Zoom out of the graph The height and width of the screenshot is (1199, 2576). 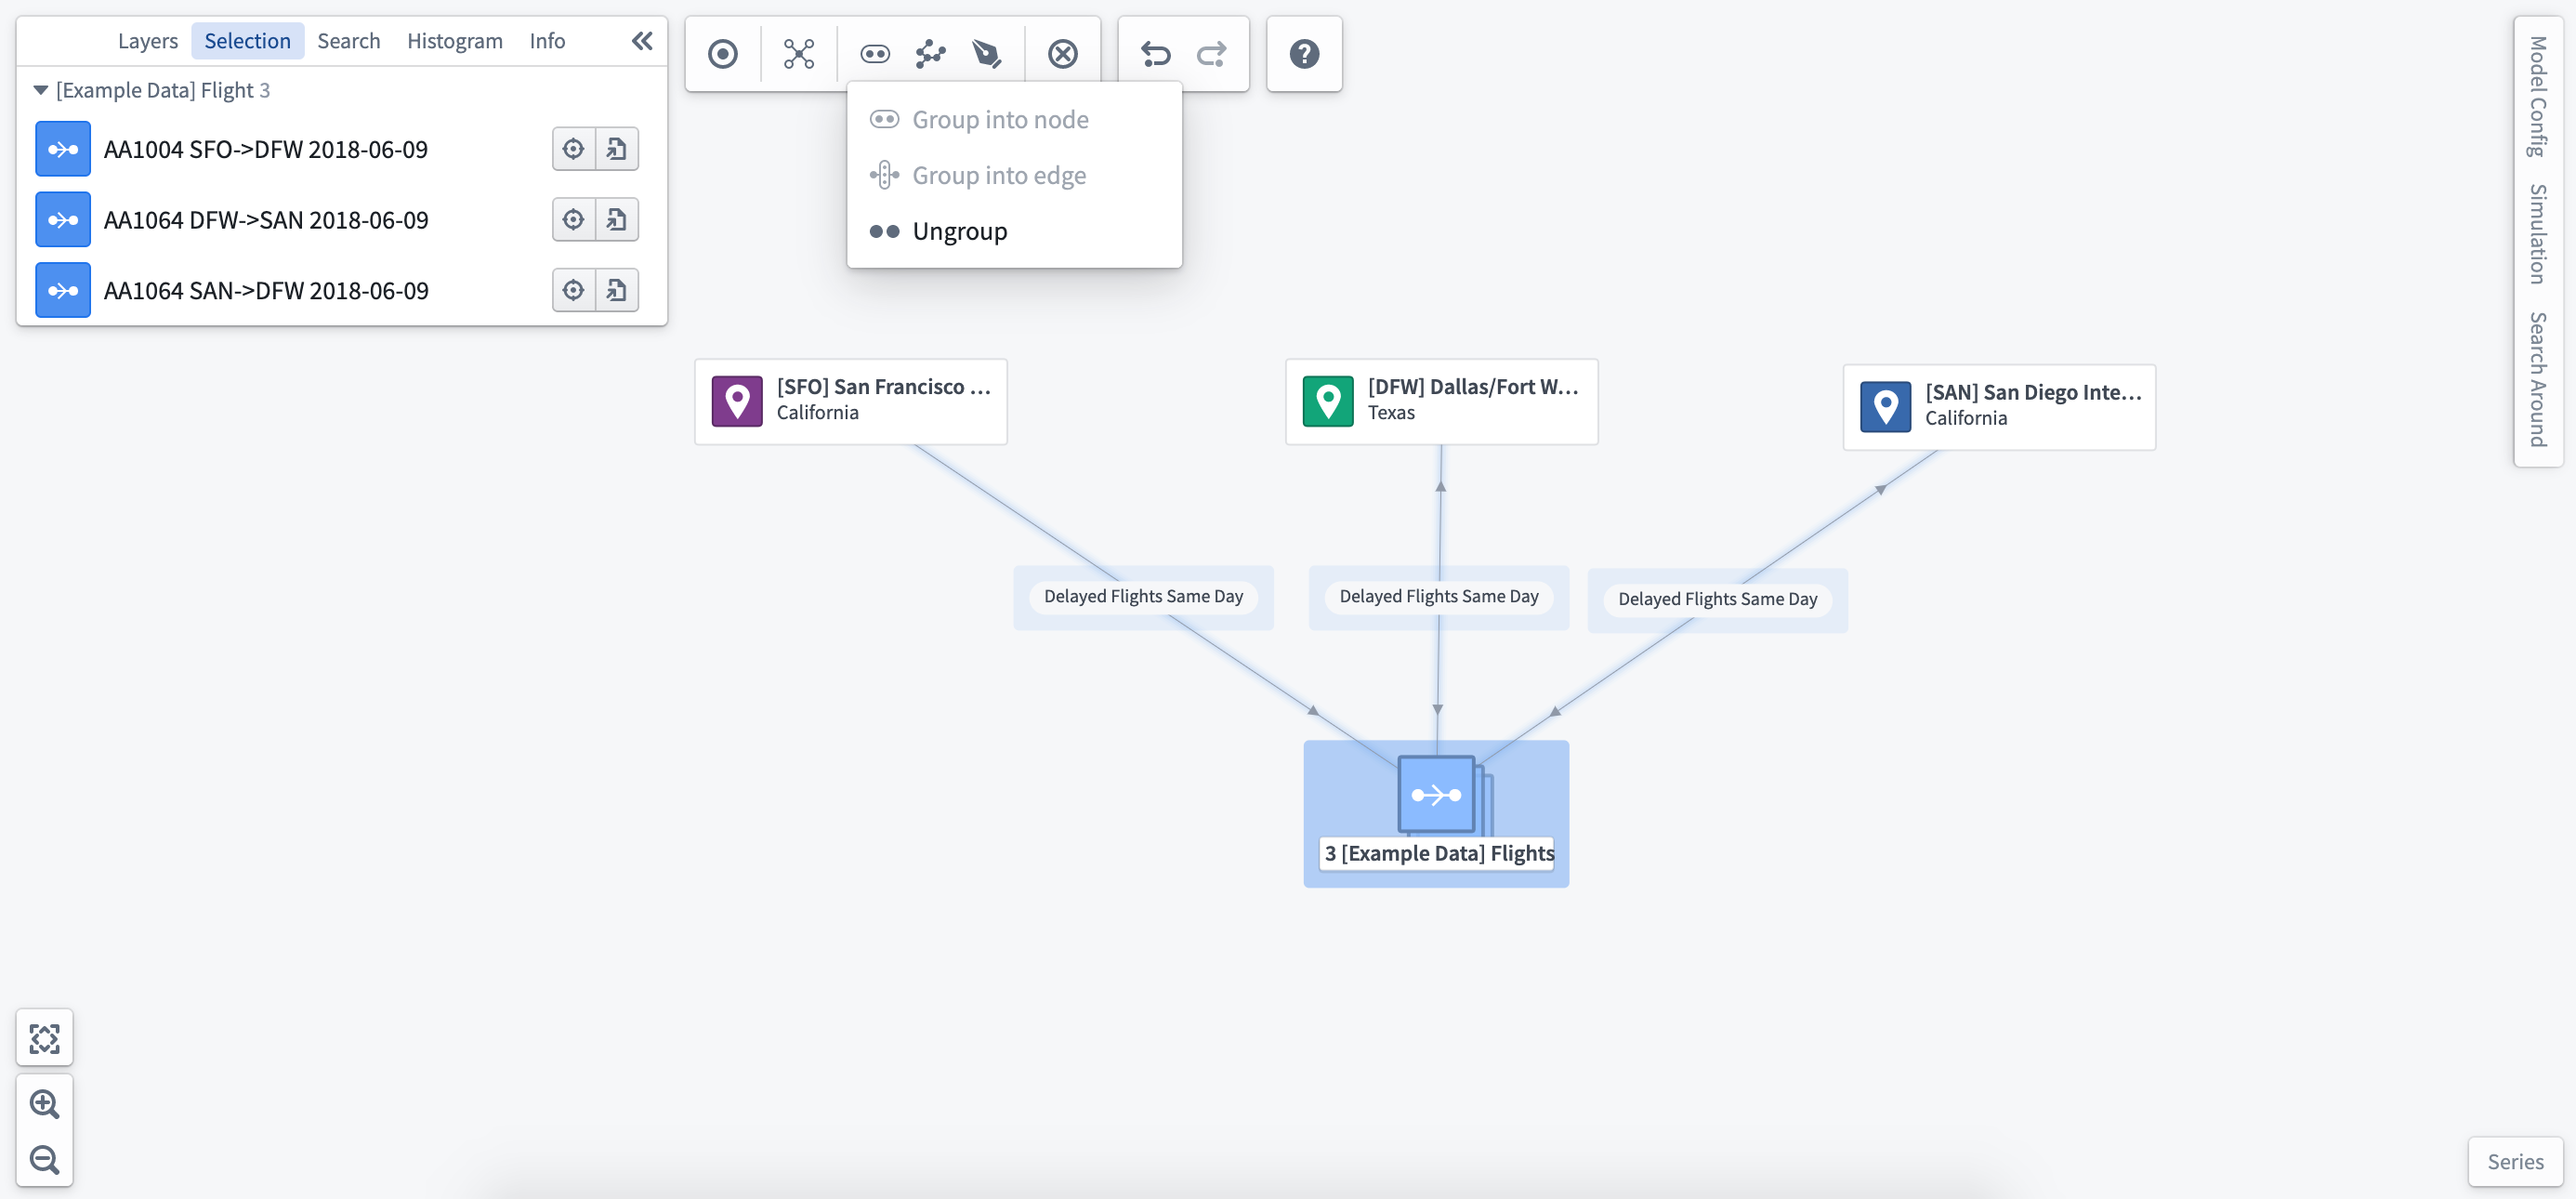[x=45, y=1159]
